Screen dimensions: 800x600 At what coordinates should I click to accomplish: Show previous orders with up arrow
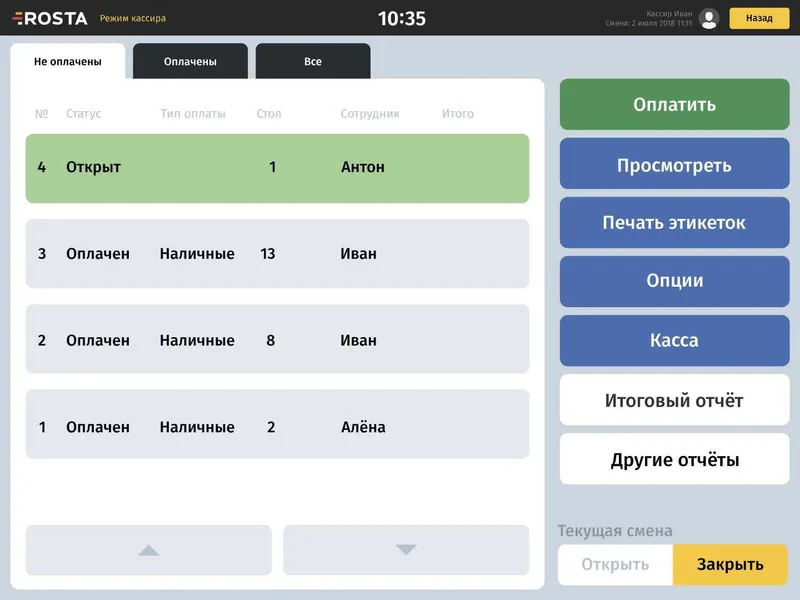click(148, 550)
